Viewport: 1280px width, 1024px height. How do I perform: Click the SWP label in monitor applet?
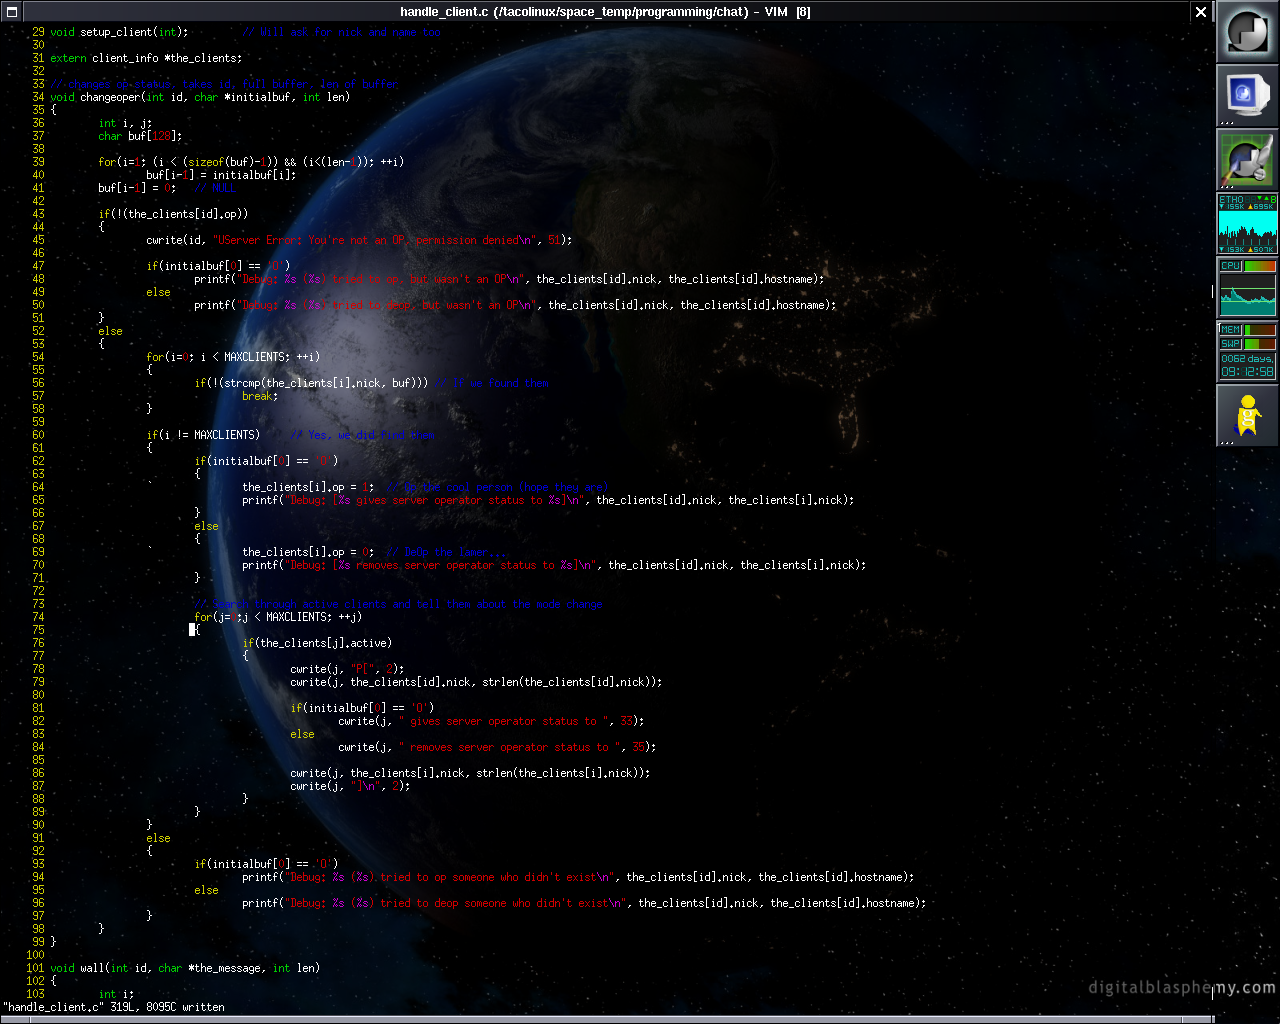(x=1230, y=343)
